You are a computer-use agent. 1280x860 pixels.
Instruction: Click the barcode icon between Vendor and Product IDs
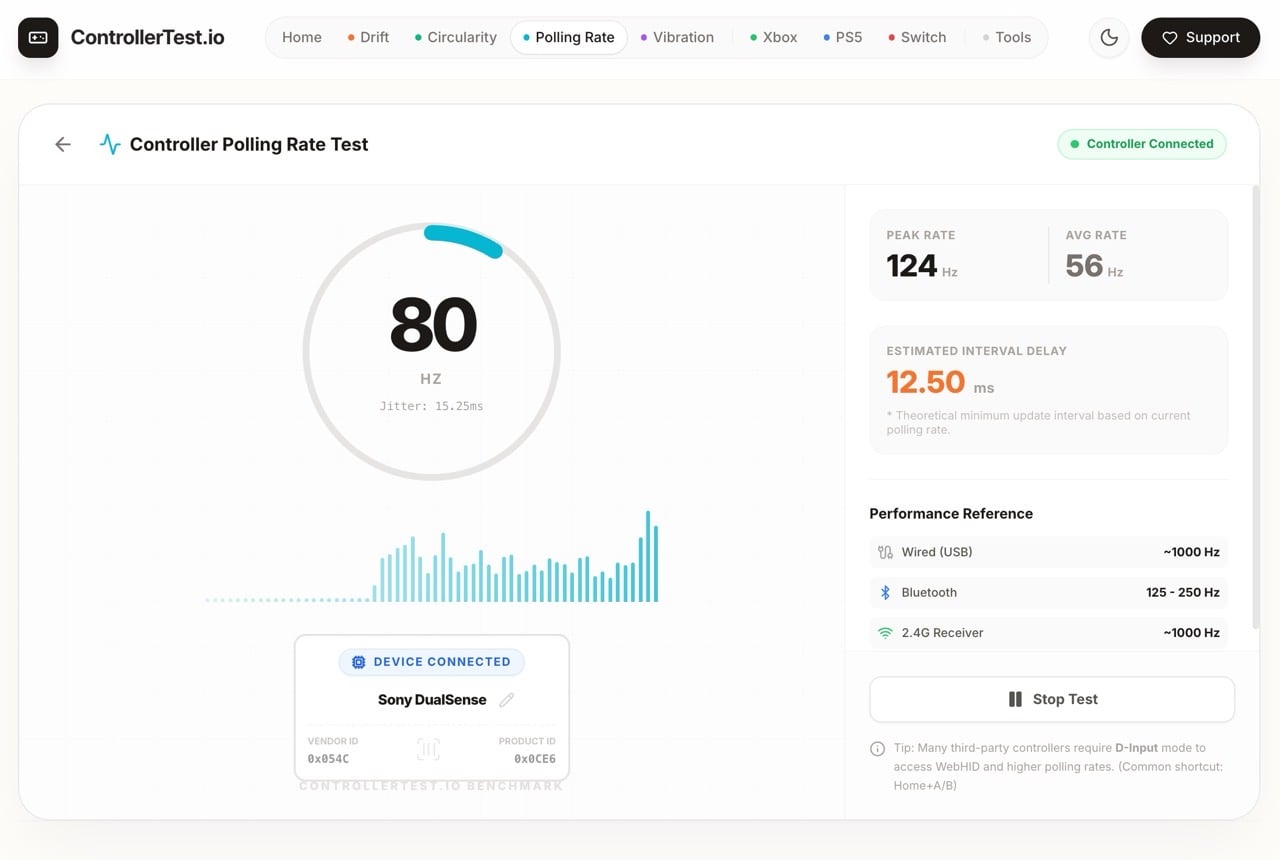(428, 749)
